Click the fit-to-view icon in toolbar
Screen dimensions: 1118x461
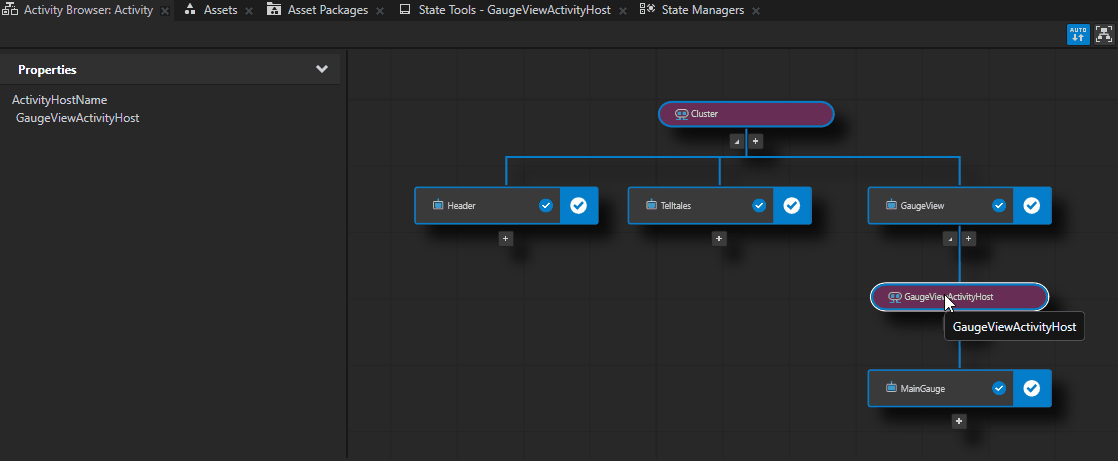click(x=1103, y=34)
